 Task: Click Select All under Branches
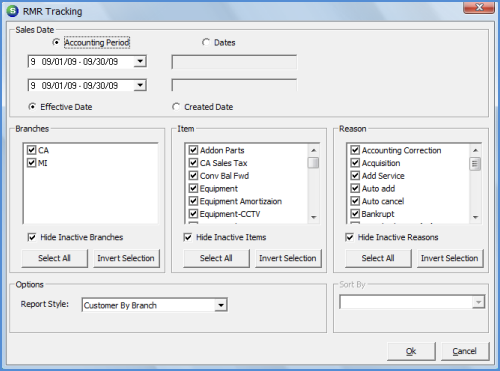tap(54, 258)
